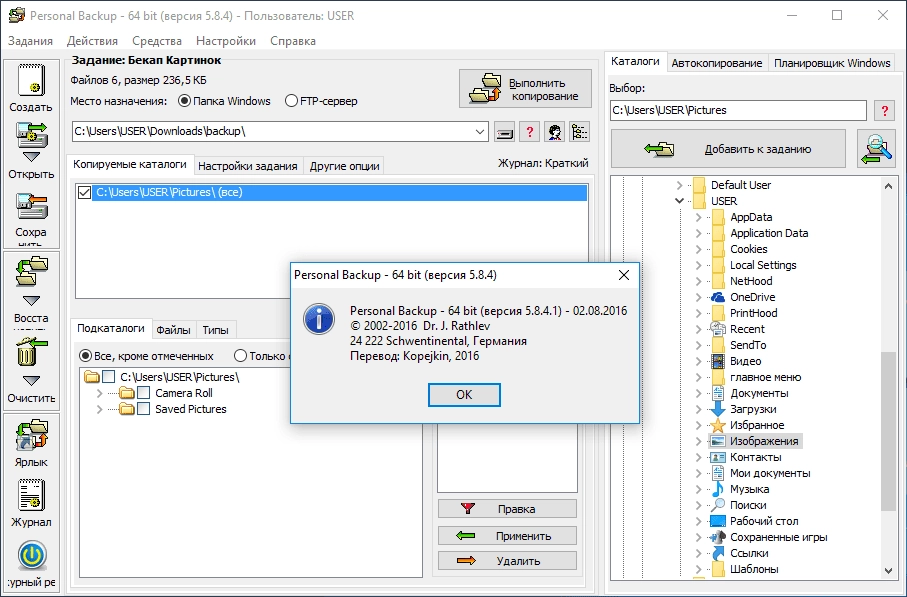The image size is (907, 597).
Task: Collapse the USER folder in tree
Action: coord(680,201)
